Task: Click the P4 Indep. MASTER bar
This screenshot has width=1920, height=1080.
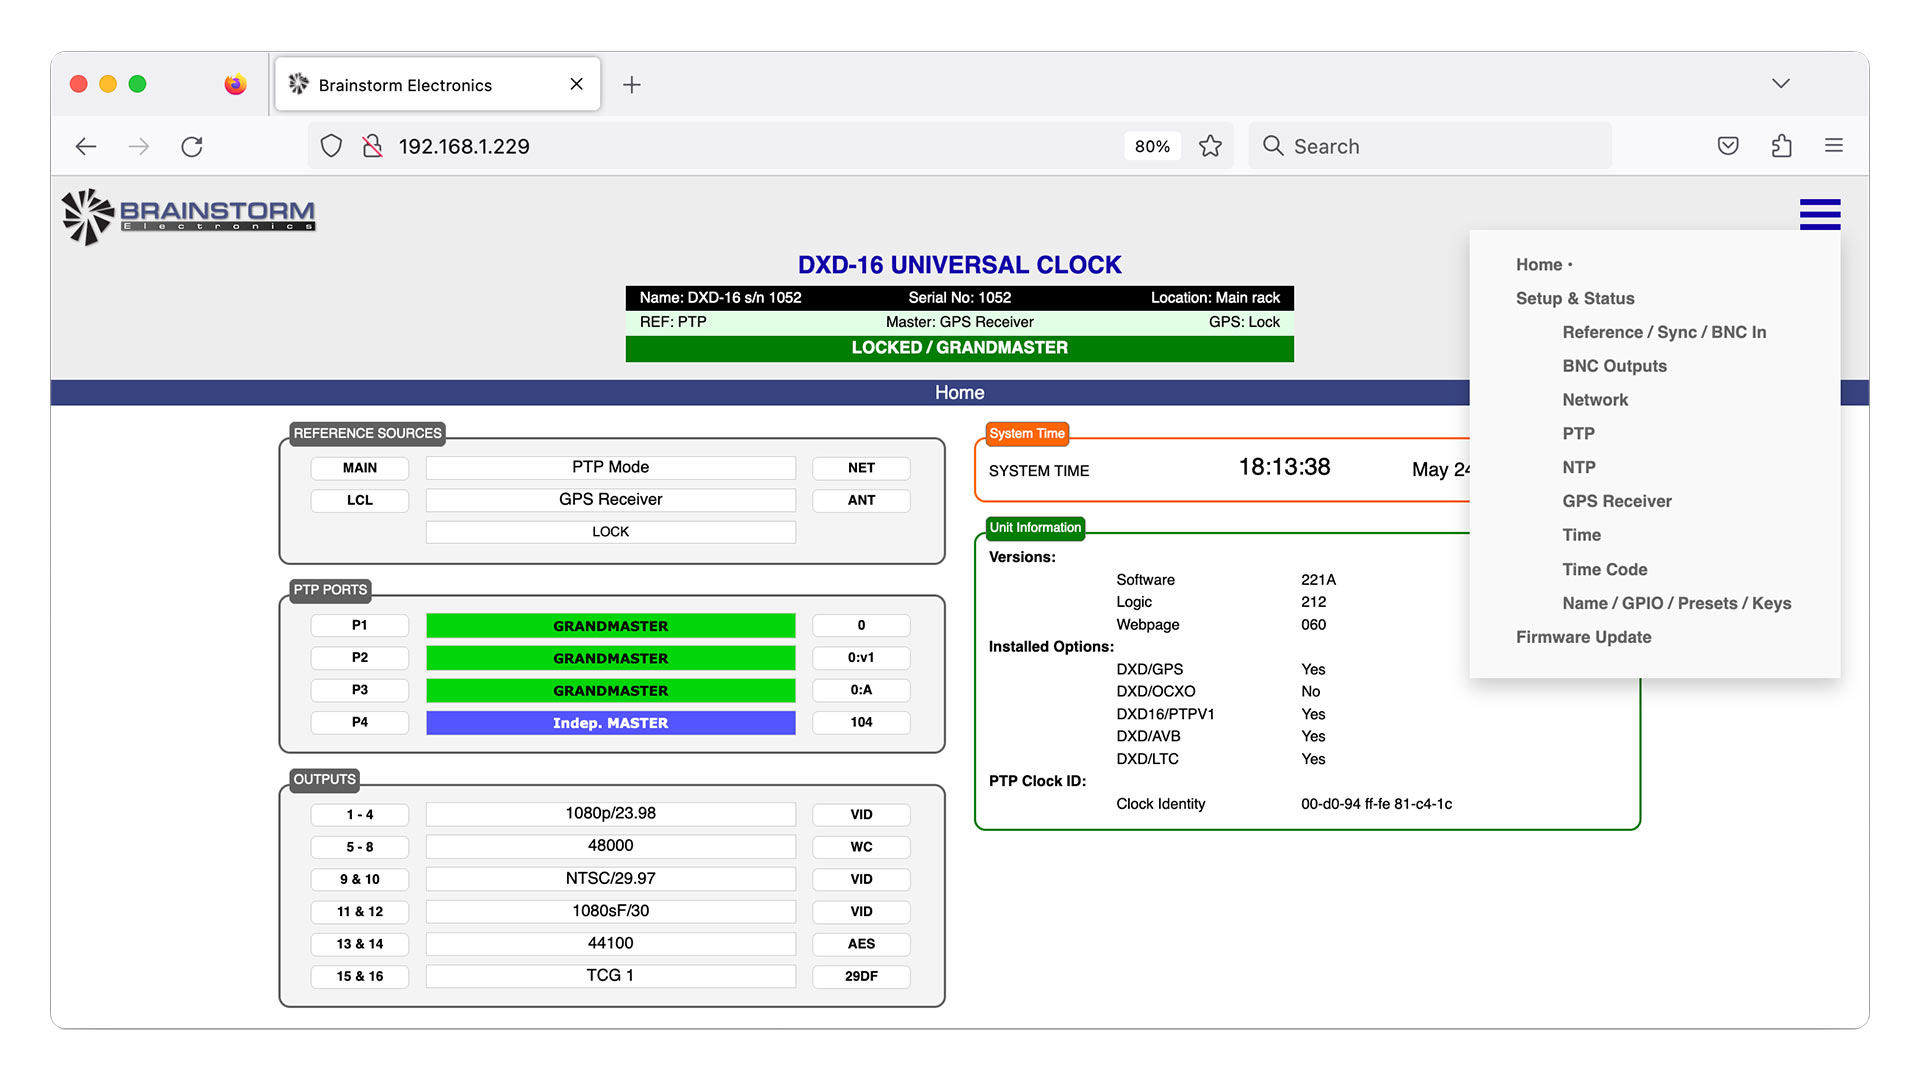Action: pyautogui.click(x=611, y=723)
